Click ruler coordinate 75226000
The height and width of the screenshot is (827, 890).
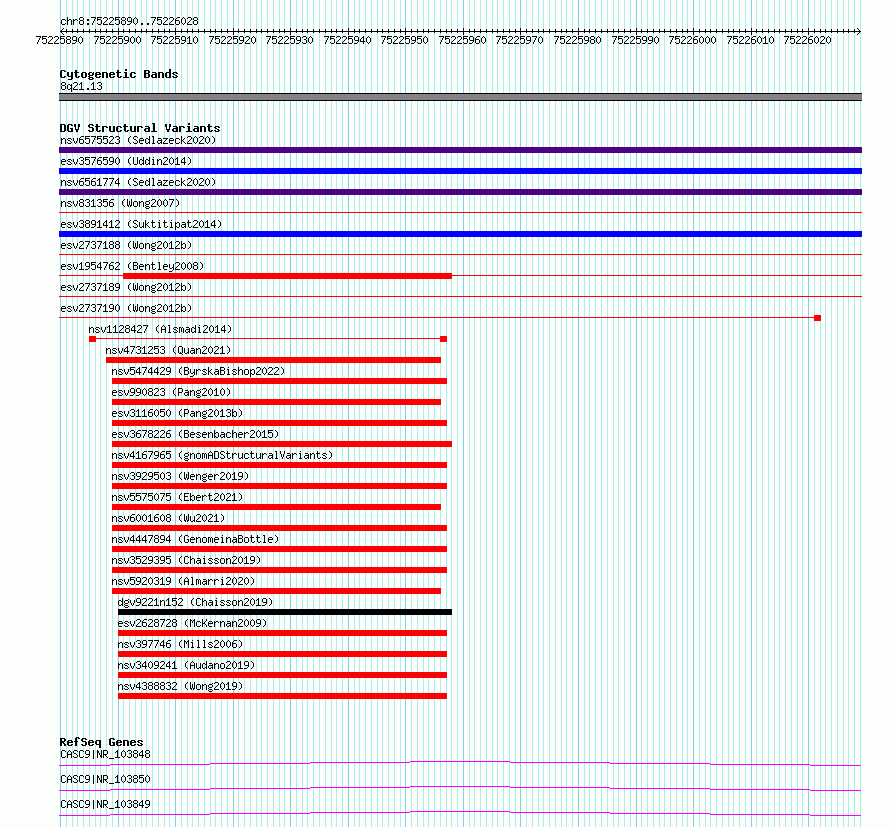(692, 40)
